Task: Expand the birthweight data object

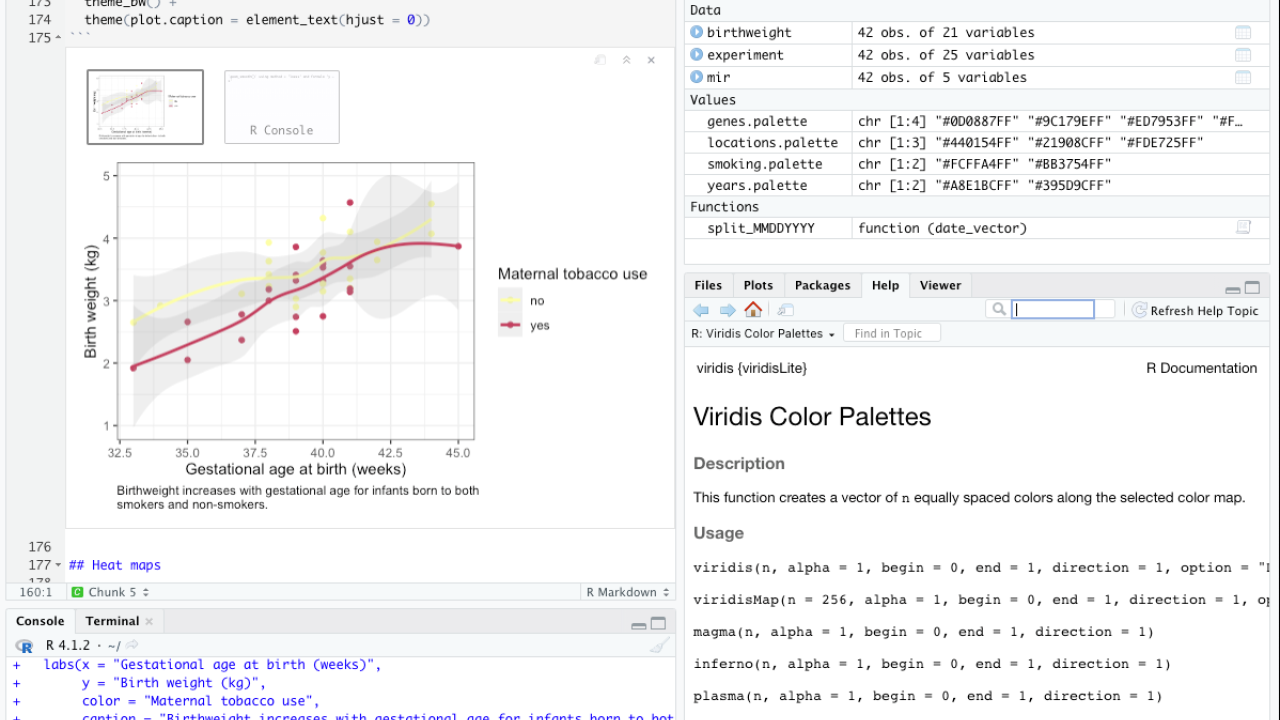Action: point(696,33)
